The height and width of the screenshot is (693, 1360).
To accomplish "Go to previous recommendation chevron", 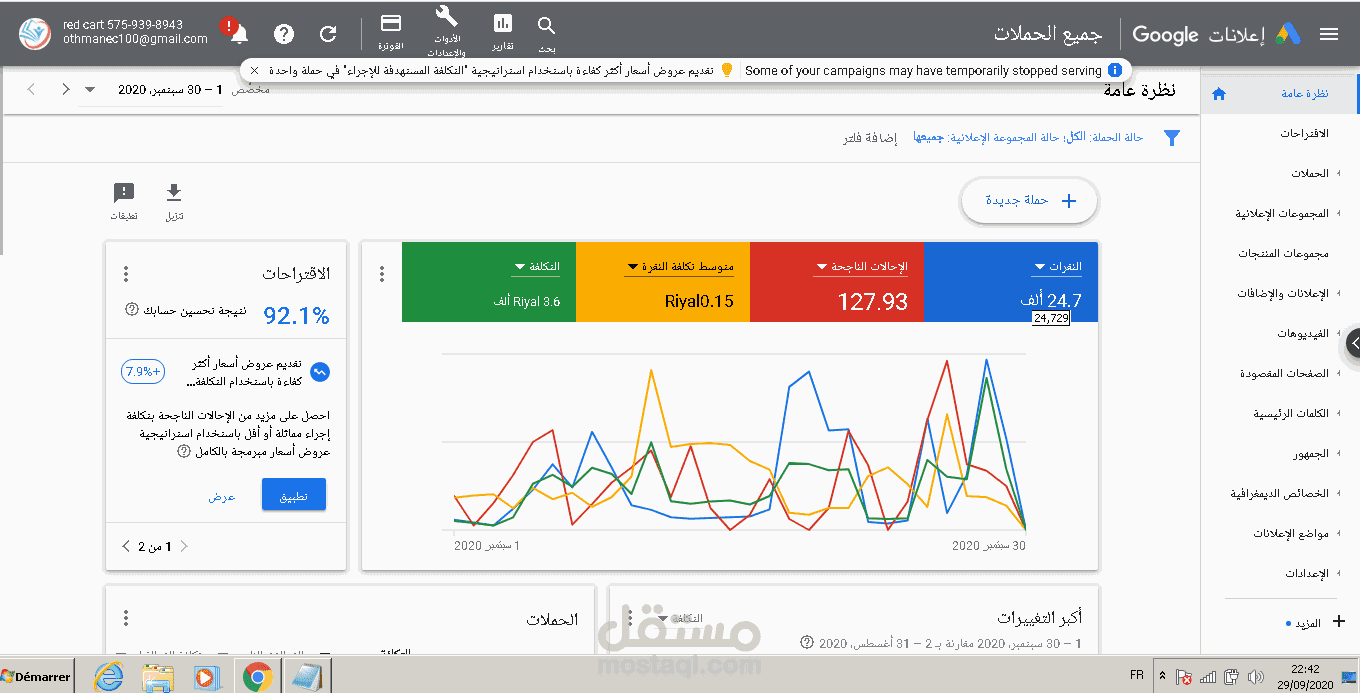I will pyautogui.click(x=184, y=546).
